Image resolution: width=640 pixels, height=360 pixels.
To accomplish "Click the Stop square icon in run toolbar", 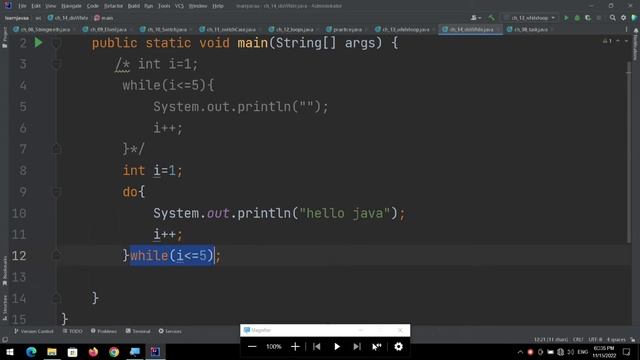I will 599,18.
